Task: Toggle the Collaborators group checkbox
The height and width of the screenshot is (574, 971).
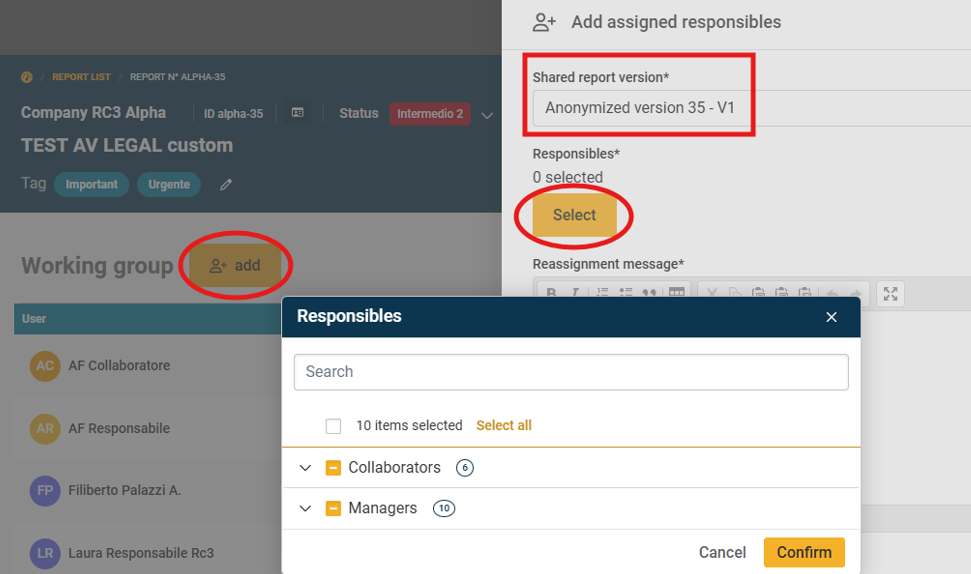Action: [x=334, y=468]
